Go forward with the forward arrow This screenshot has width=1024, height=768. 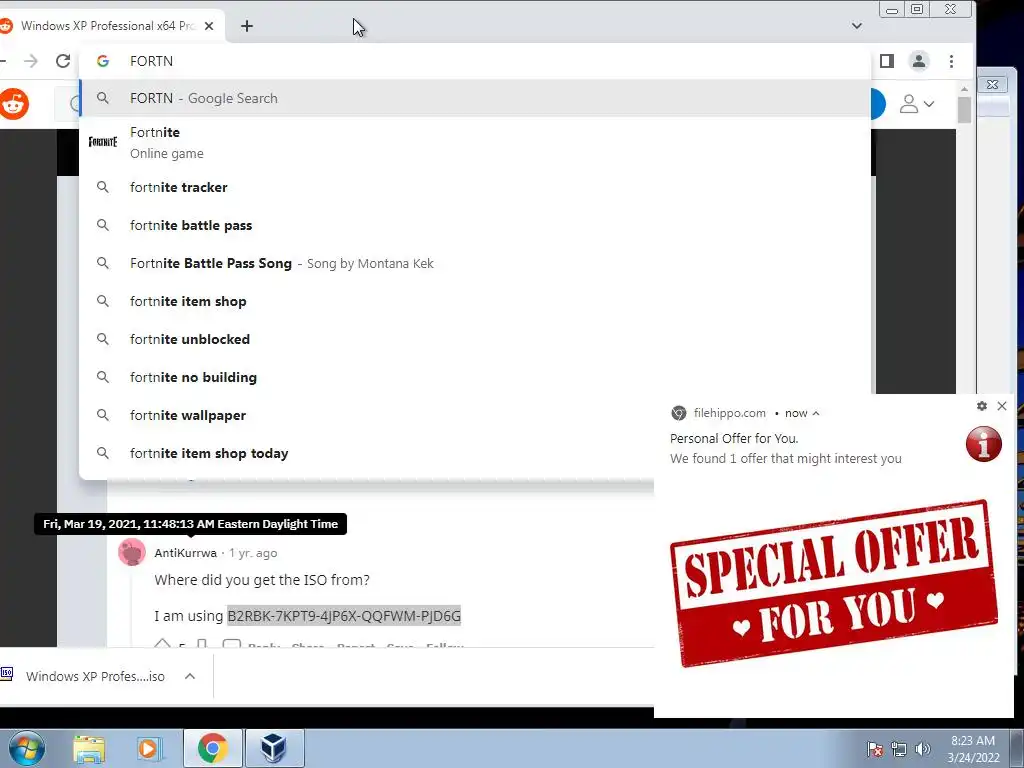31,61
